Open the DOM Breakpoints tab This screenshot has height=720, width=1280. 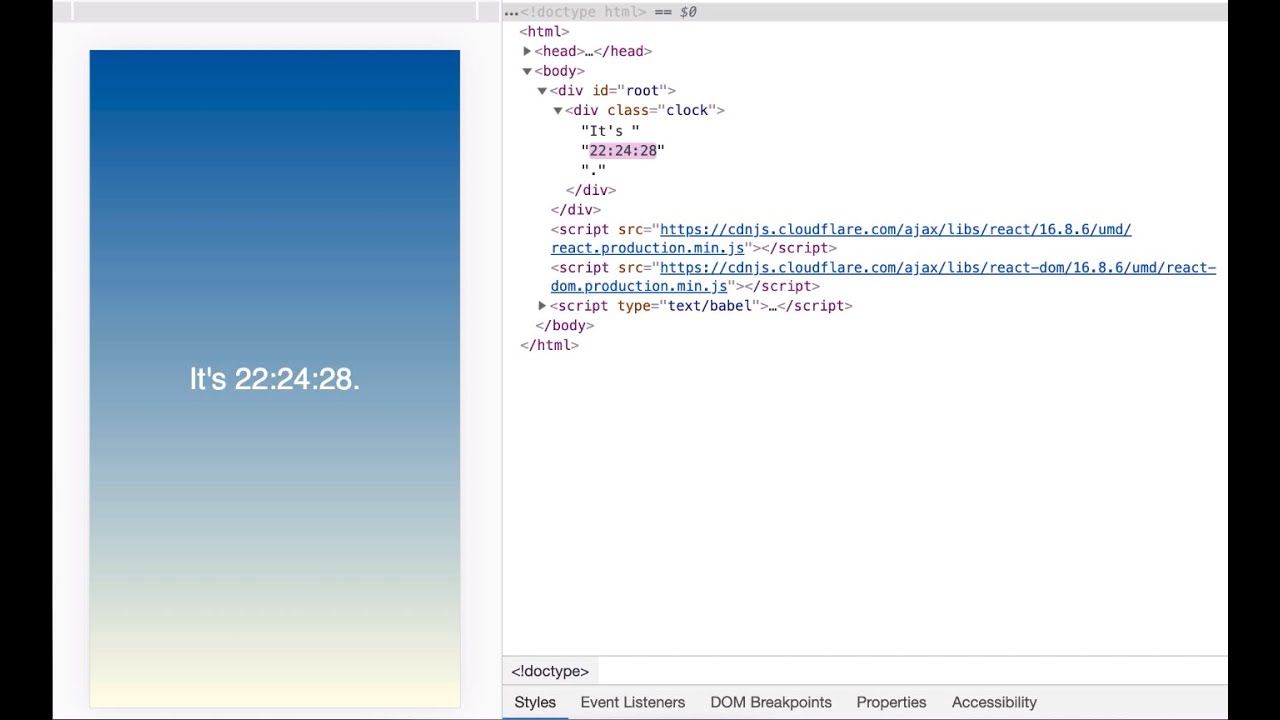tap(770, 702)
